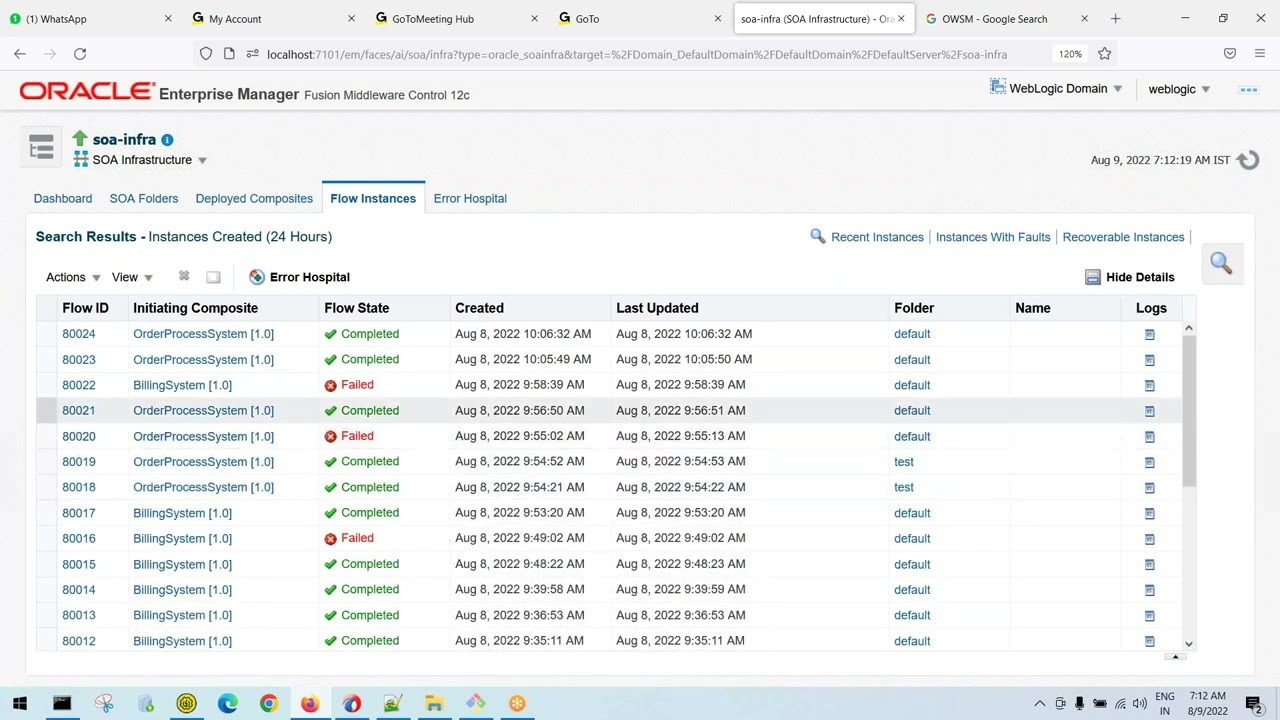Image resolution: width=1280 pixels, height=720 pixels.
Task: Open the three-dots menu in header
Action: pos(1248,90)
